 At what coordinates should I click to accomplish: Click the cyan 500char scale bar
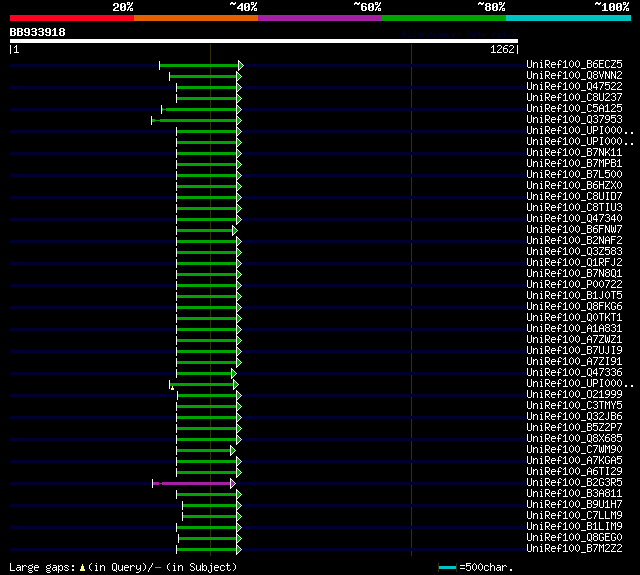coord(447,567)
